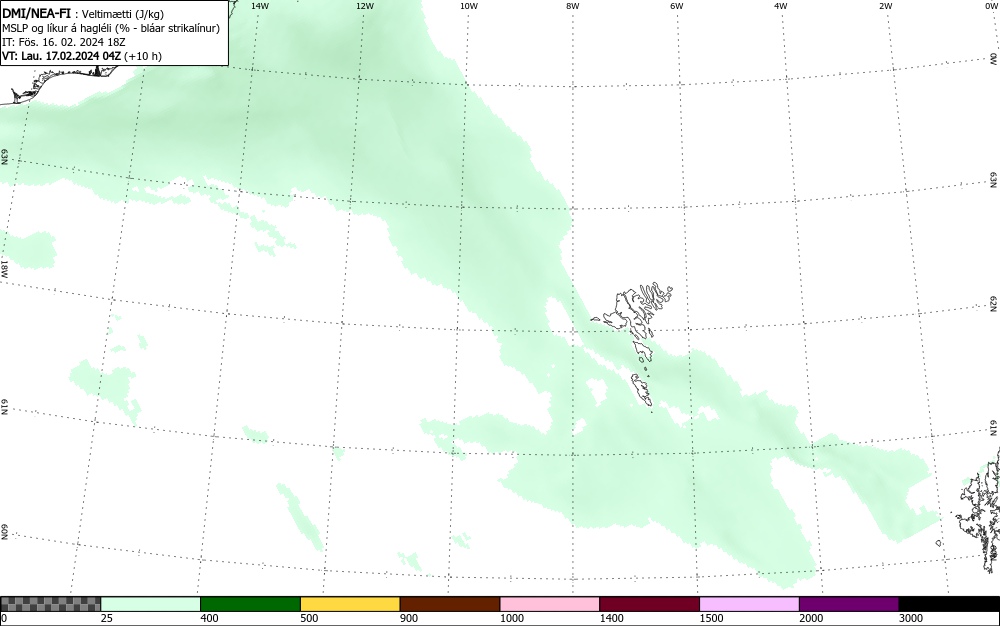This screenshot has width=1000, height=626.
Task: Click the "VT: Lau. 17.02.2024 04Z" text
Action: 61,56
